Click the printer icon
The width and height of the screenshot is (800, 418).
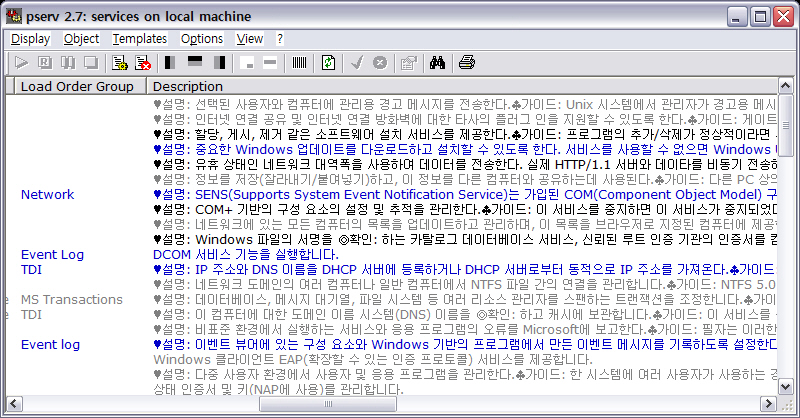466,63
